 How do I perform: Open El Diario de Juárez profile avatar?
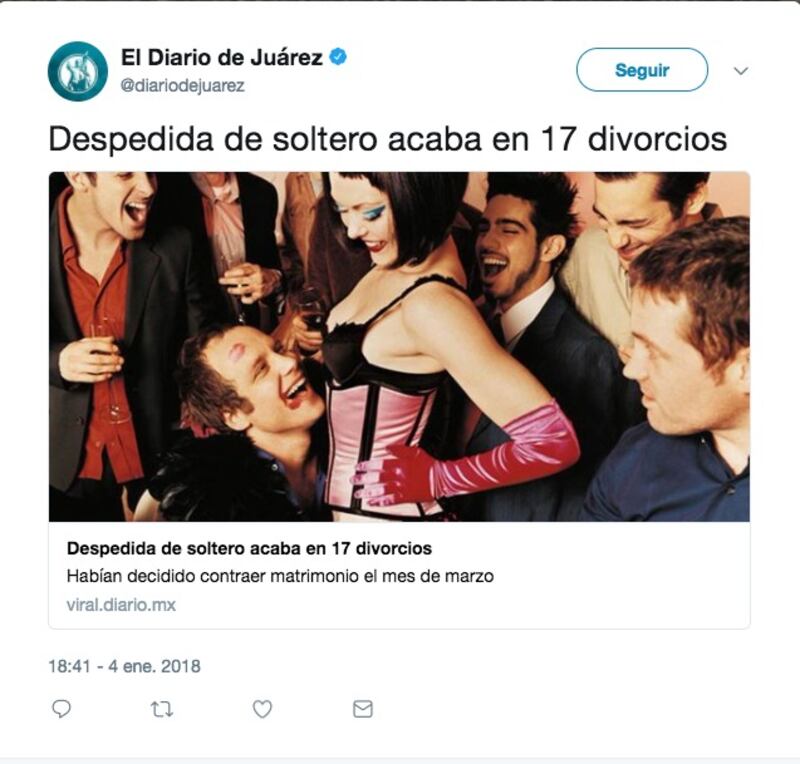tap(78, 71)
